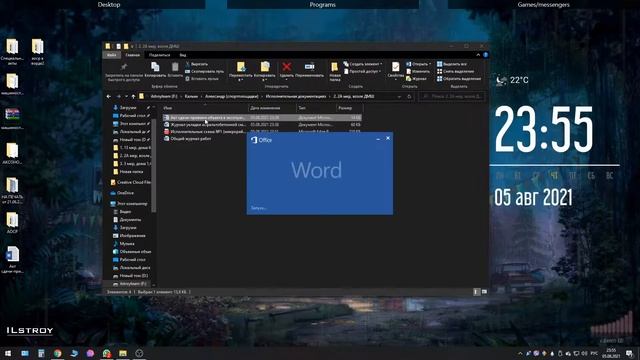The image size is (640, 360).
Task: Click the Explorer search input field
Action: pyautogui.click(x=452, y=97)
